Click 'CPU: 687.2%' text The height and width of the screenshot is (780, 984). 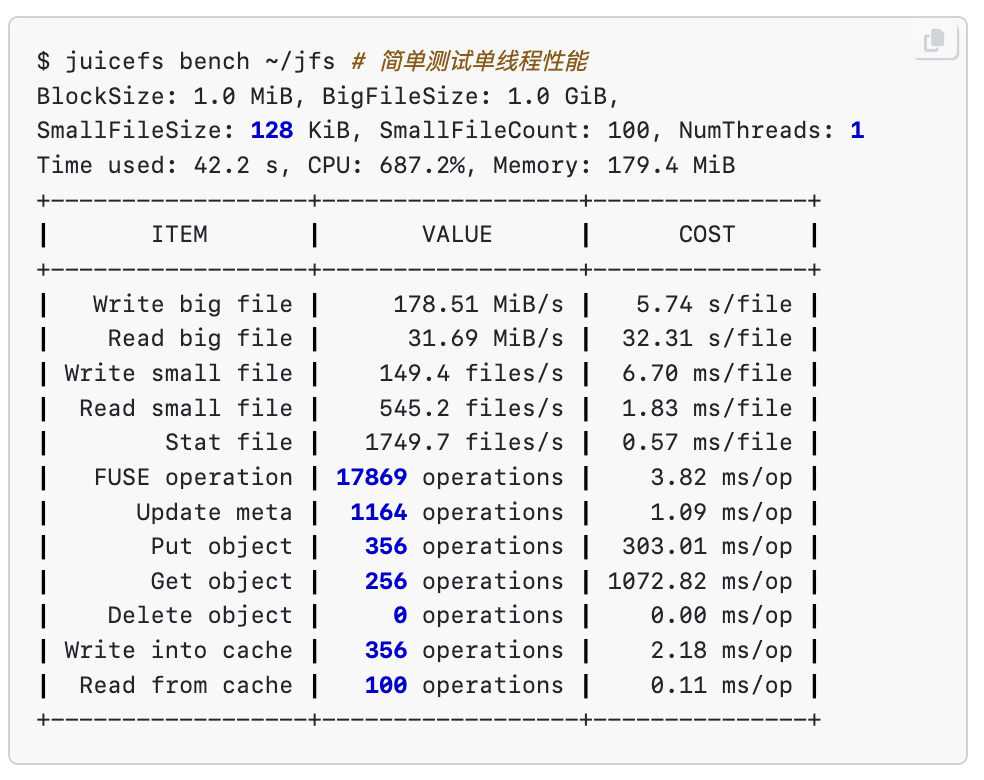385,166
